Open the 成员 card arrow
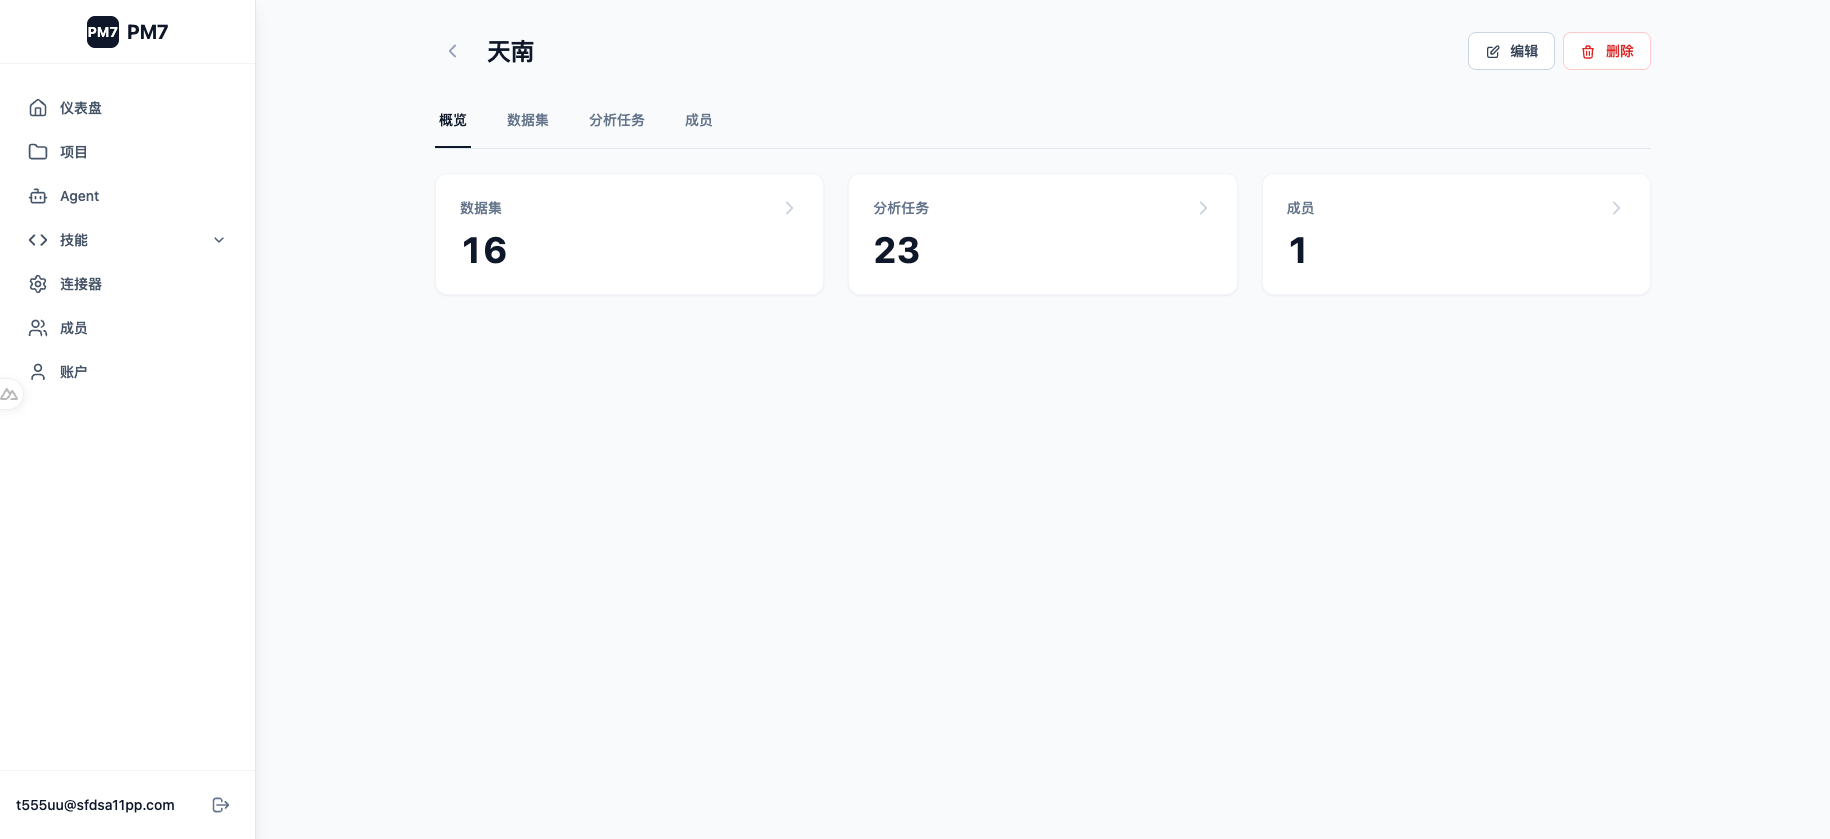1830x839 pixels. pos(1616,208)
